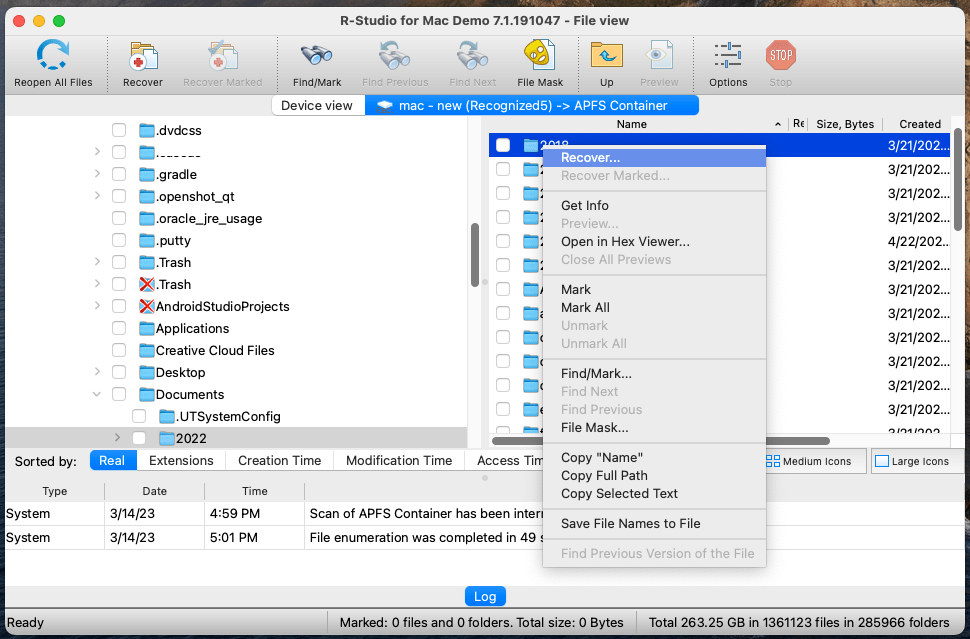
Task: Click the Created column header
Action: [x=919, y=124]
